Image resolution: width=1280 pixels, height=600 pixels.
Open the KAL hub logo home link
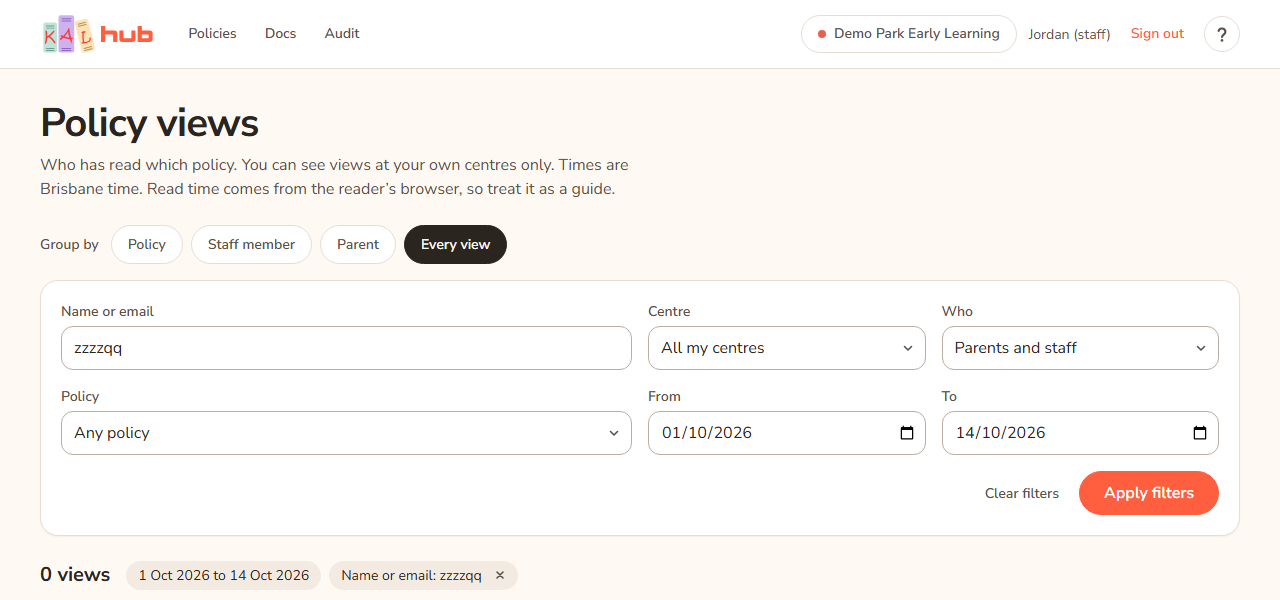[x=98, y=34]
